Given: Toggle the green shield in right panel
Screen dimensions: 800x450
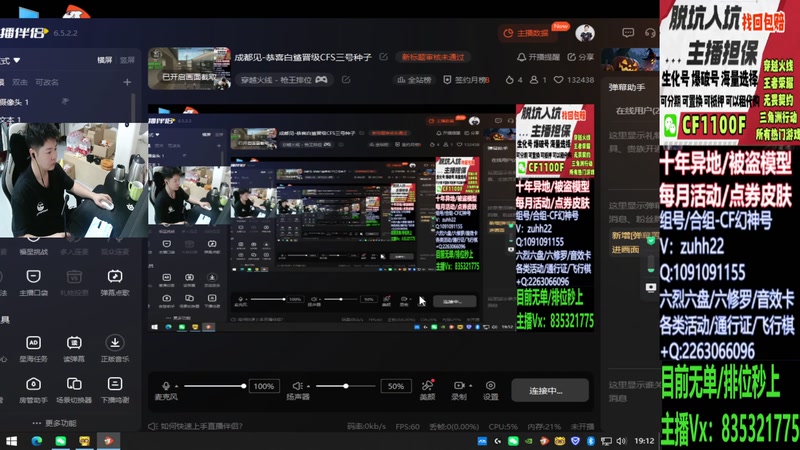Looking at the screenshot, I should pyautogui.click(x=651, y=240).
